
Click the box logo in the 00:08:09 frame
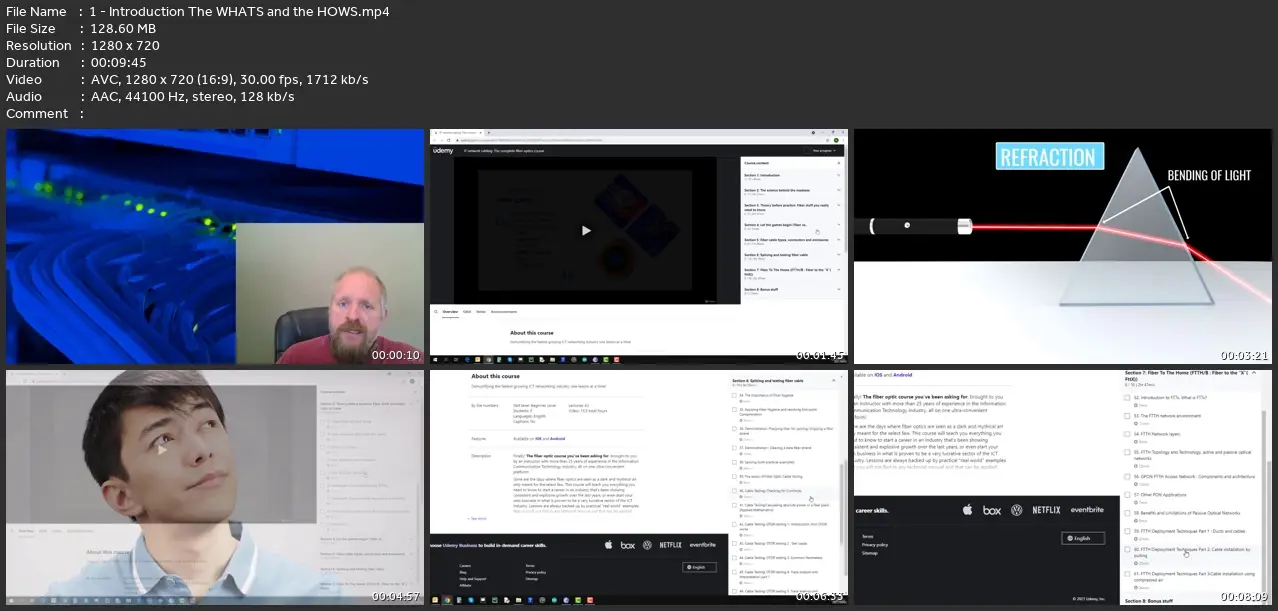pyautogui.click(x=992, y=510)
